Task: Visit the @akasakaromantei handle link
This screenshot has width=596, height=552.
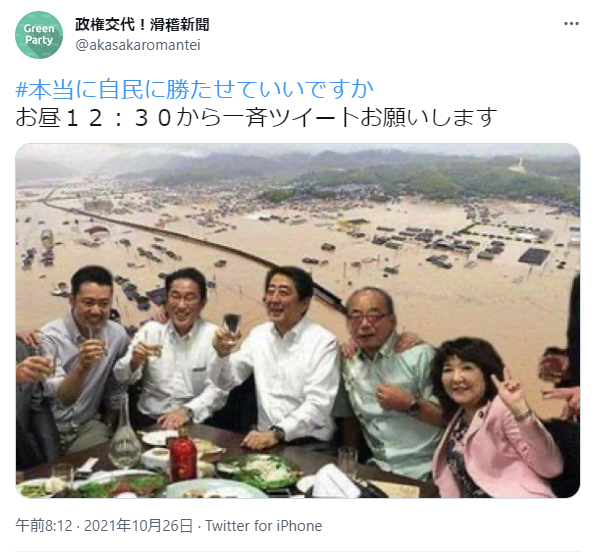Action: click(x=138, y=45)
